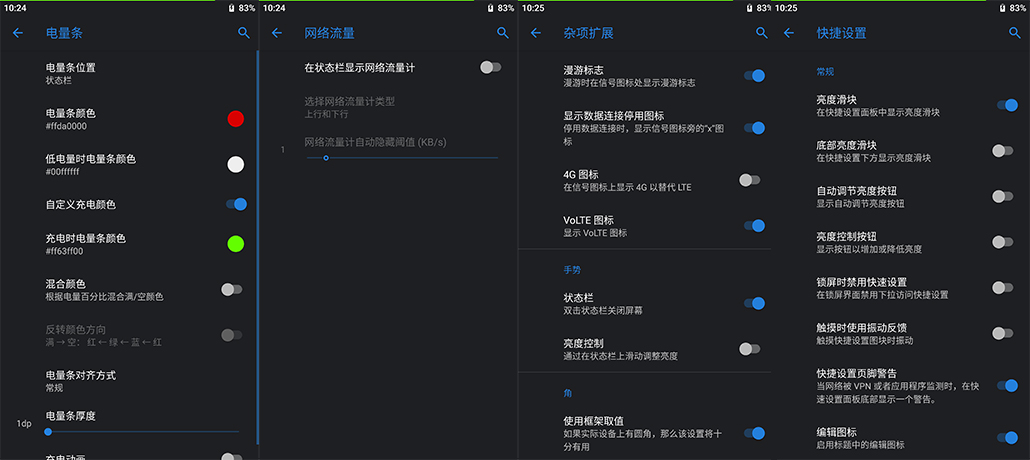Open search on the 杂项扩展 screen
The width and height of the screenshot is (1030, 460).
coord(762,33)
